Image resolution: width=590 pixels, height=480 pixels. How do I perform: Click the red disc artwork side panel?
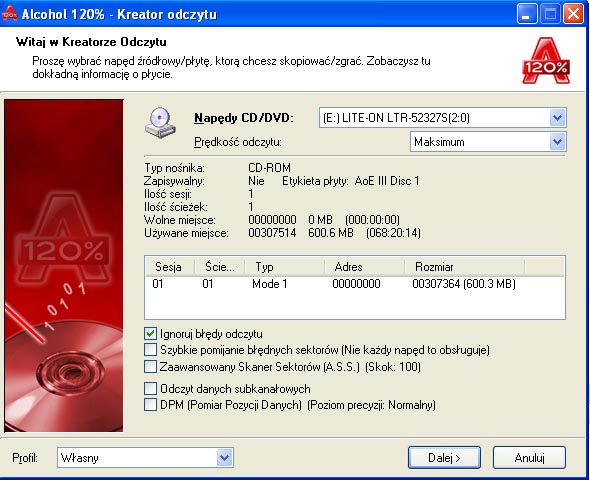tap(64, 266)
